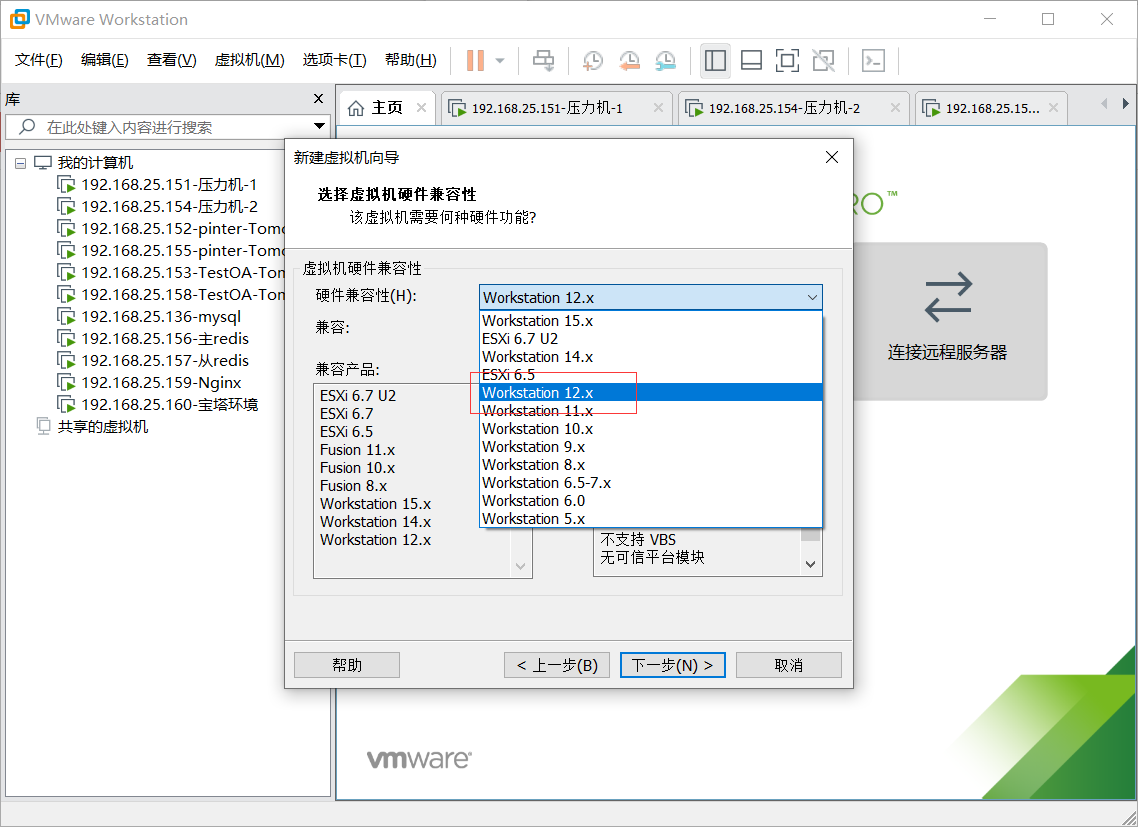Select Fusion 8.x in the 兼容产品 list
This screenshot has width=1138, height=827.
tap(353, 486)
